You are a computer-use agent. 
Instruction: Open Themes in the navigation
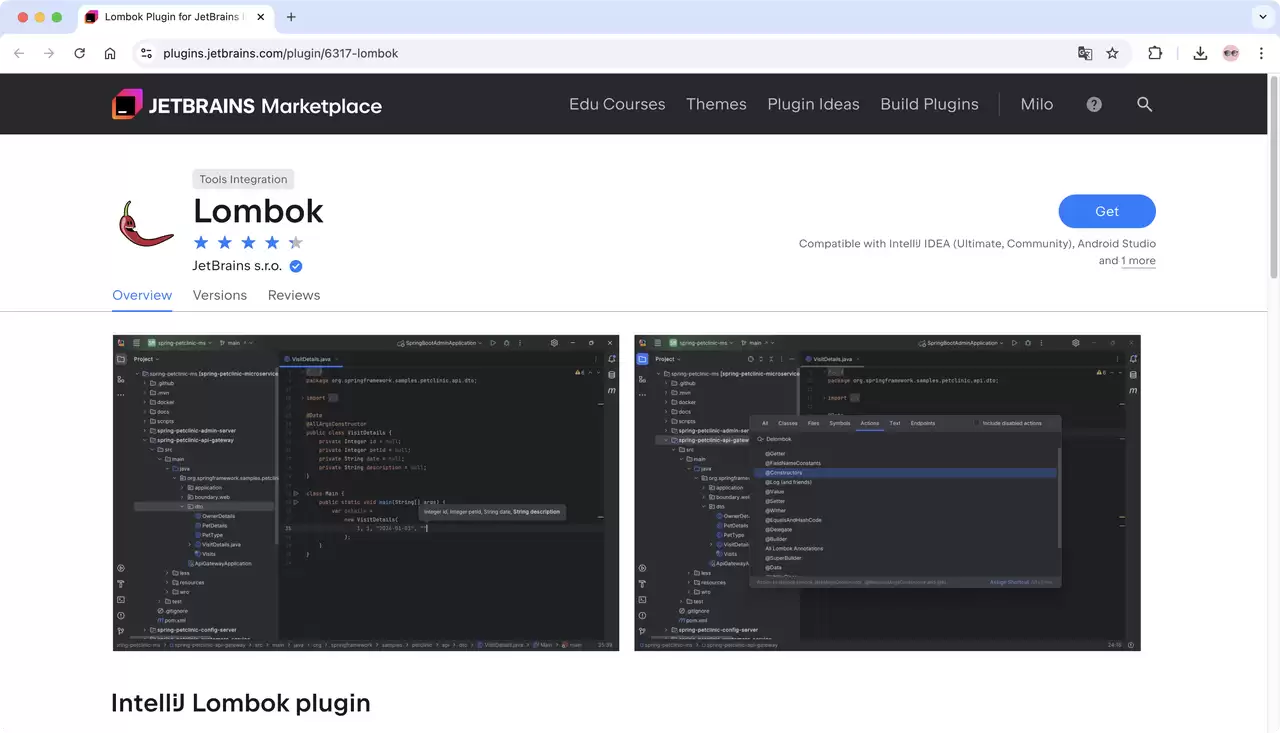click(x=716, y=104)
